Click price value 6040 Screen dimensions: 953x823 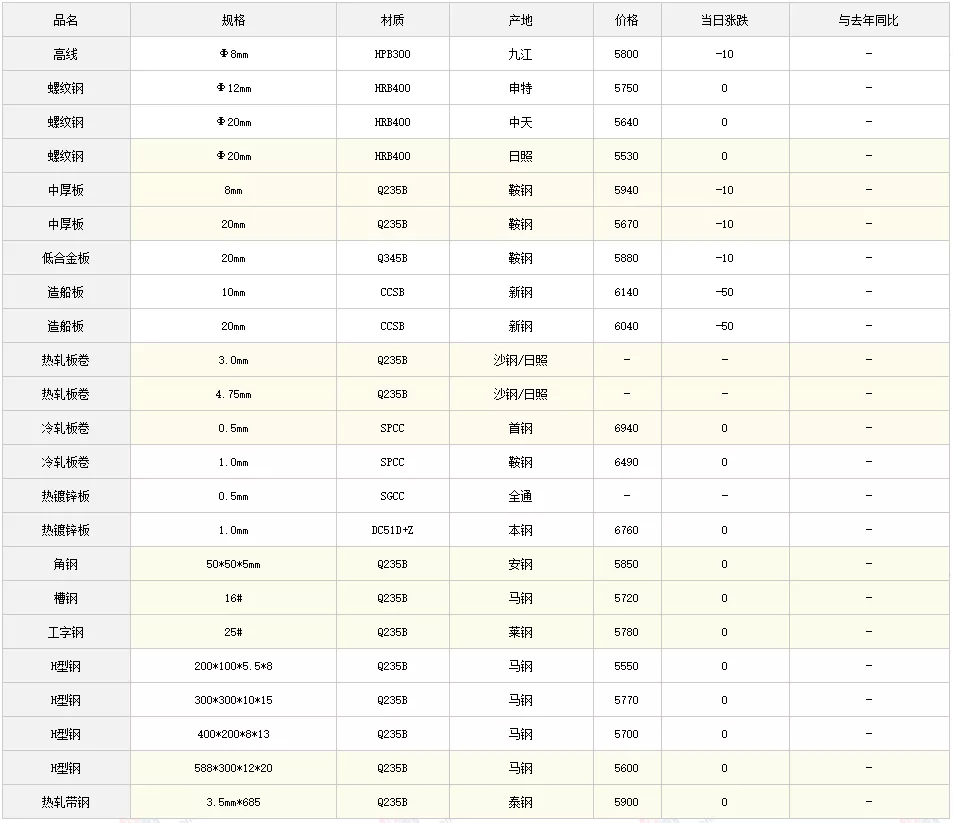627,326
